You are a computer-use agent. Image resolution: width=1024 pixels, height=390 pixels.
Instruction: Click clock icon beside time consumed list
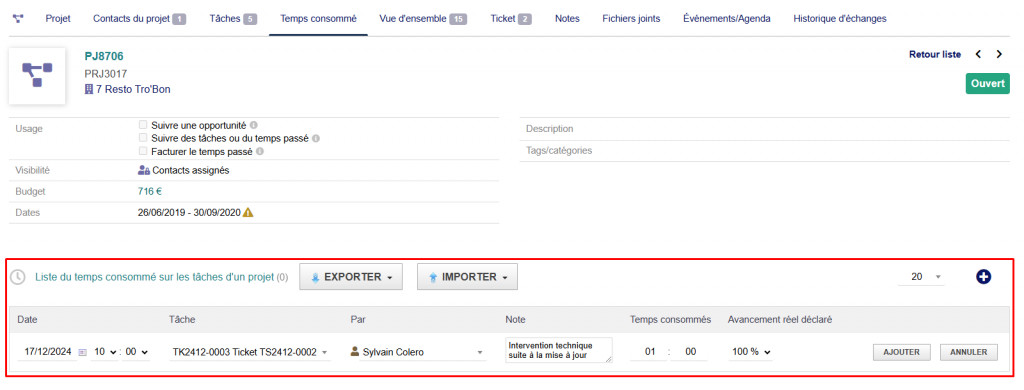[x=18, y=277]
